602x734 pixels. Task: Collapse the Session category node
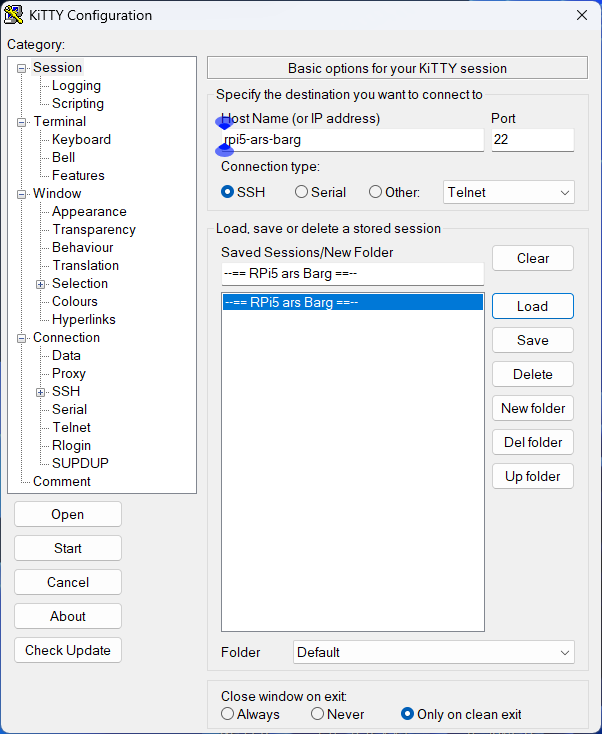point(22,68)
